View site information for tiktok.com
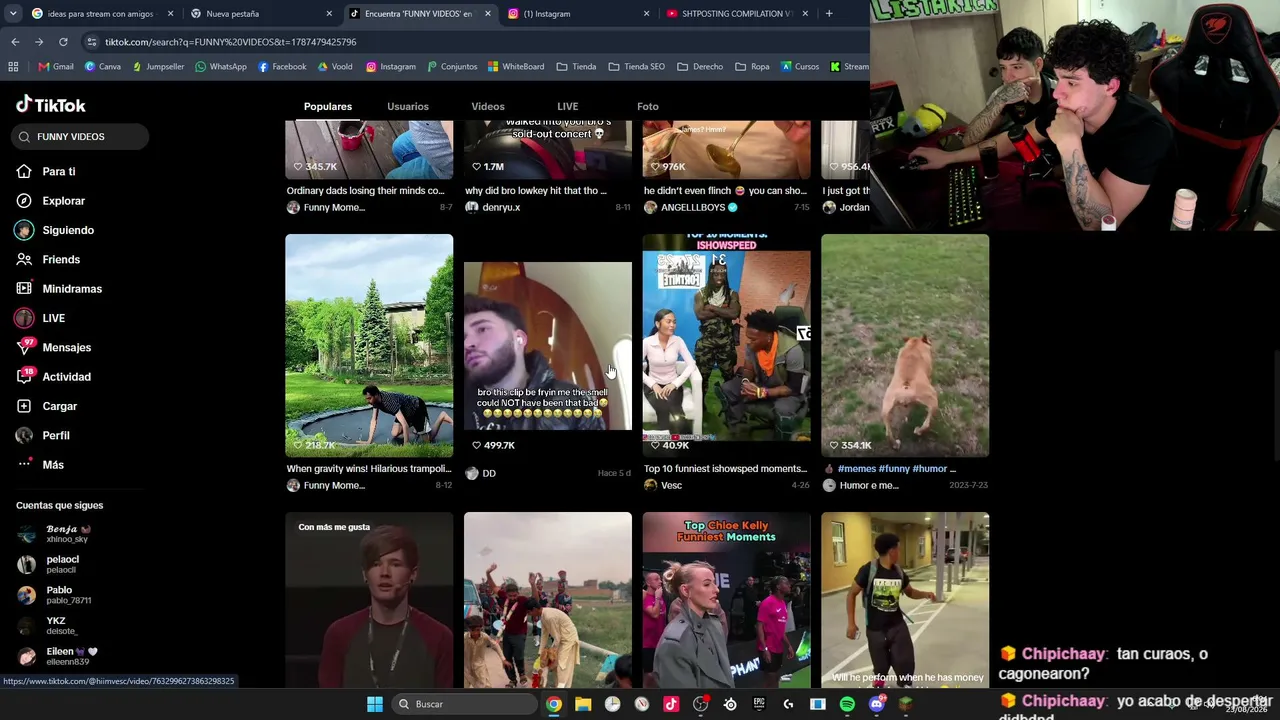1280x720 pixels. [x=92, y=42]
